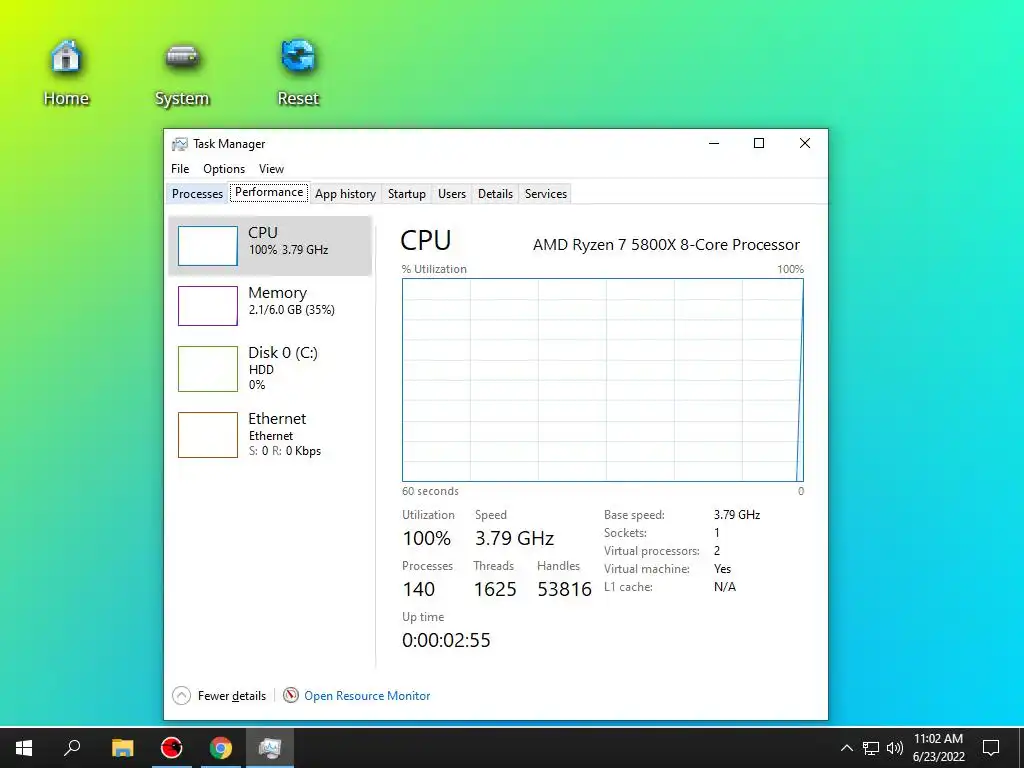Click the Windows Start button
Screen dimensions: 1024x768
point(24,748)
